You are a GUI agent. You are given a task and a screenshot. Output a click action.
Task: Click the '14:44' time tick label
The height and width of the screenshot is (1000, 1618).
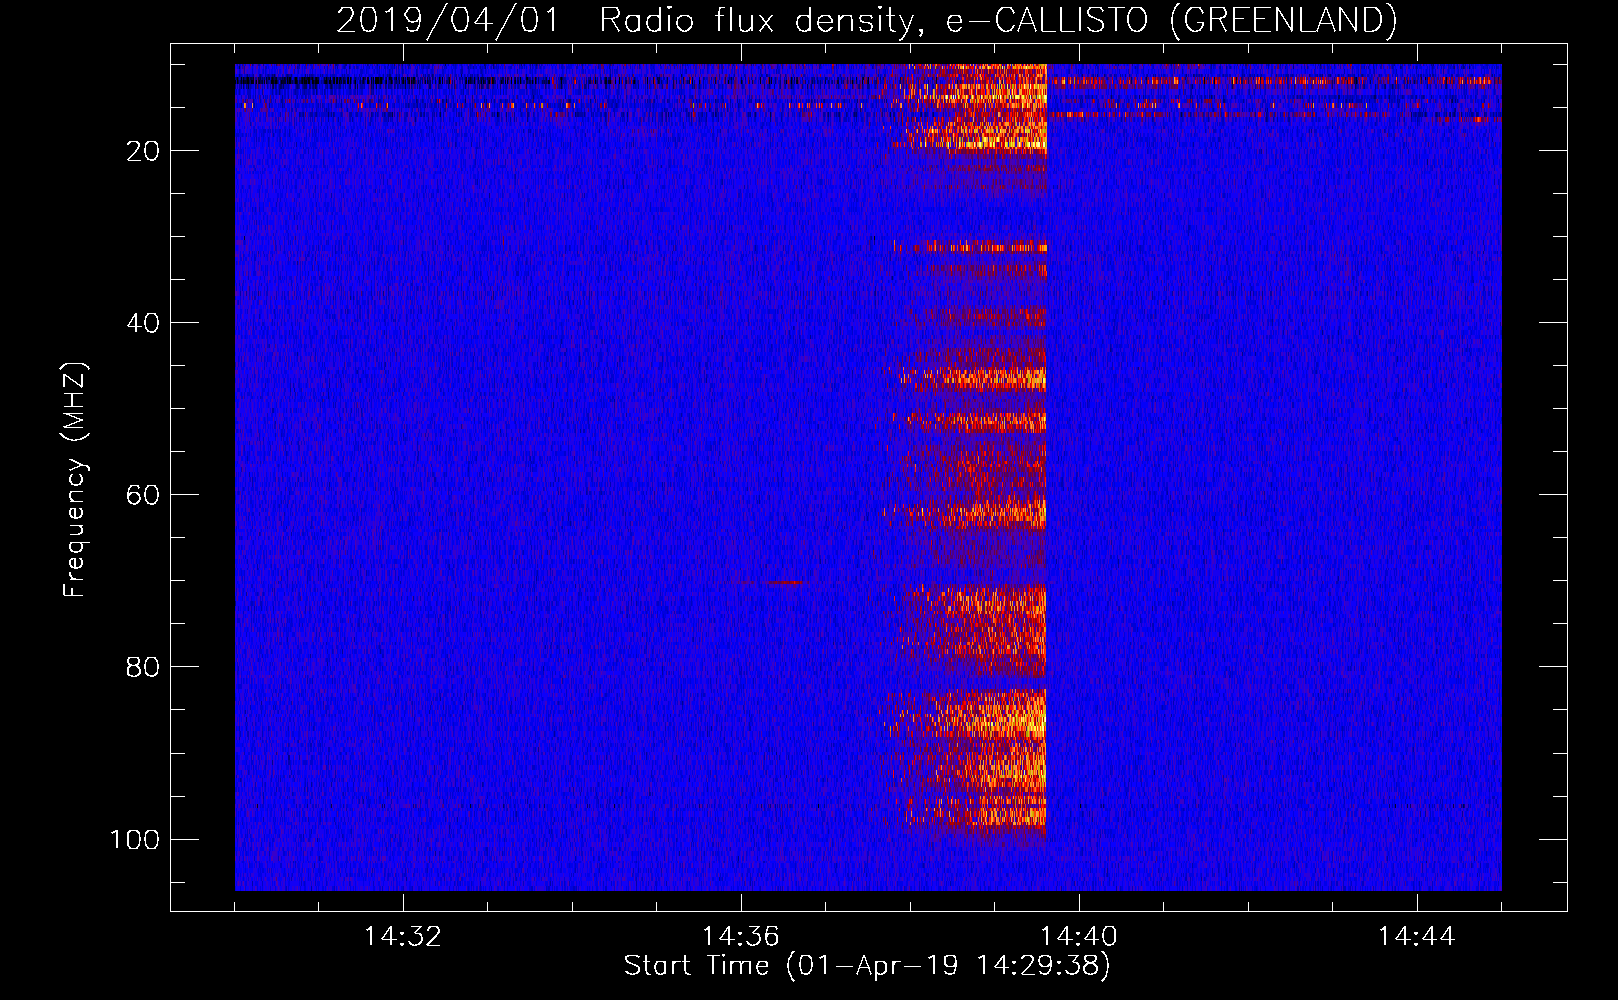[x=1417, y=937]
